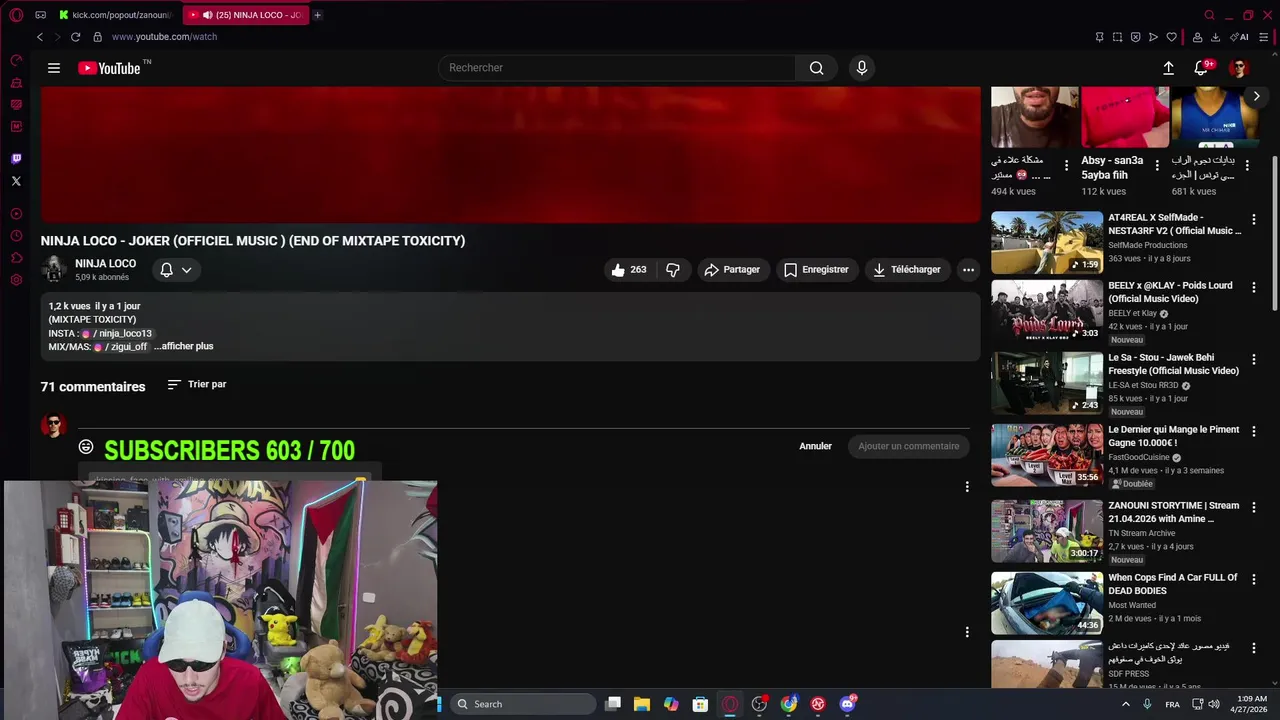The width and height of the screenshot is (1280, 720).
Task: Open options menu for ZANOUNI STORYTIME video
Action: click(x=1253, y=507)
